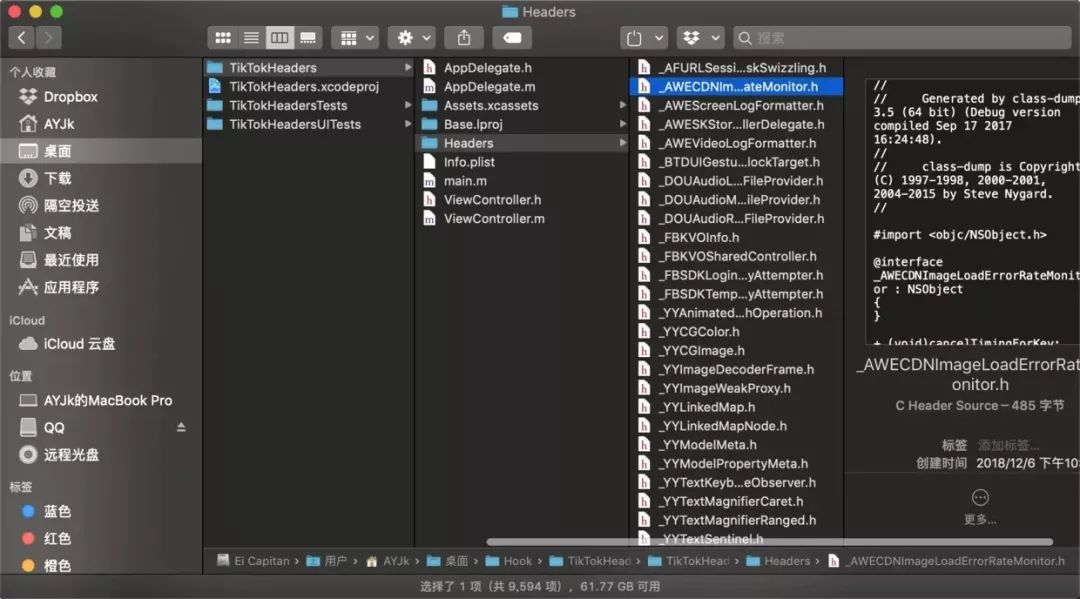The height and width of the screenshot is (599, 1080).
Task: Open Dropbox in the sidebar
Action: [x=70, y=97]
